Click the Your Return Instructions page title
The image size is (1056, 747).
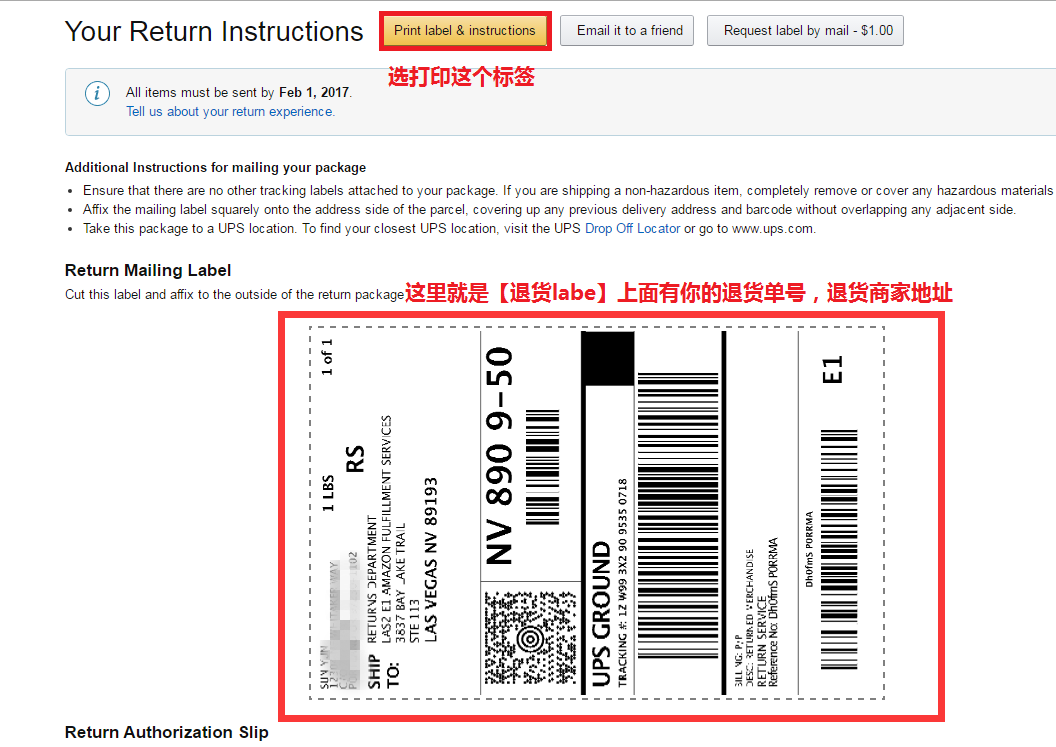pos(213,32)
